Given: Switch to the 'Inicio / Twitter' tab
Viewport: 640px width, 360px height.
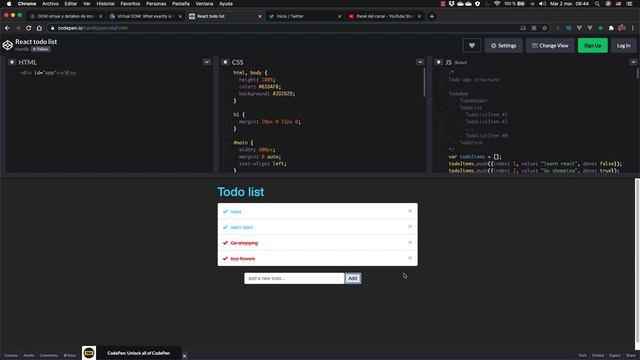Looking at the screenshot, I should (x=304, y=16).
